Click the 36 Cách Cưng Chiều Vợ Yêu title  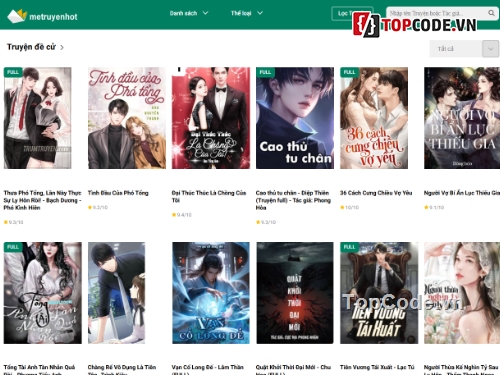pyautogui.click(x=376, y=193)
